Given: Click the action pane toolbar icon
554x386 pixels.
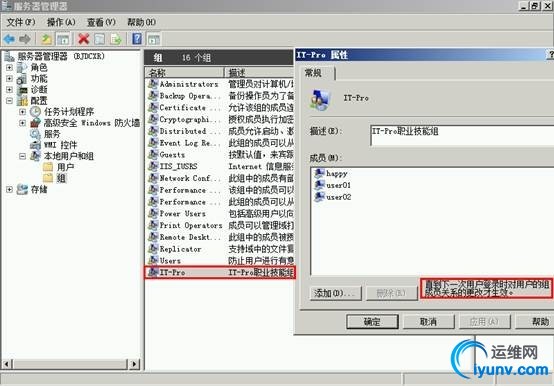Looking at the screenshot, I should (154, 39).
